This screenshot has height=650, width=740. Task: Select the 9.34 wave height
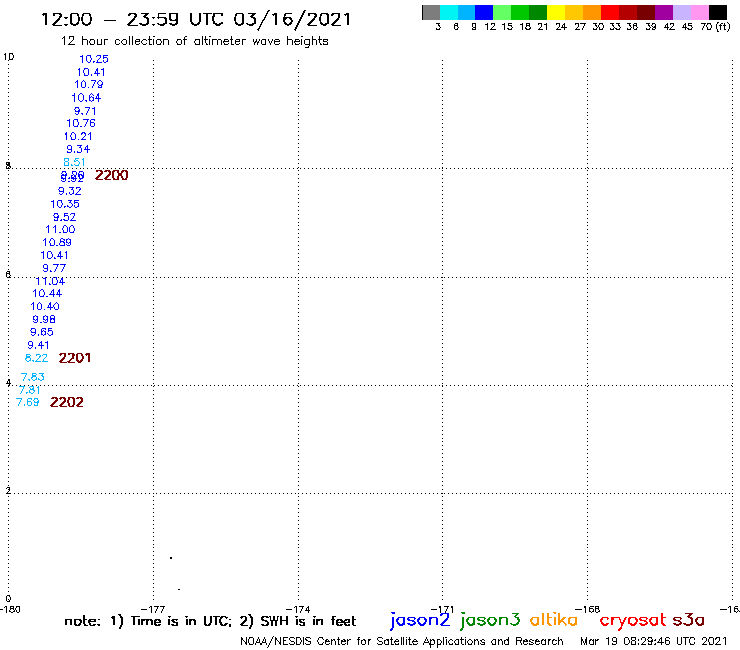[x=78, y=149]
